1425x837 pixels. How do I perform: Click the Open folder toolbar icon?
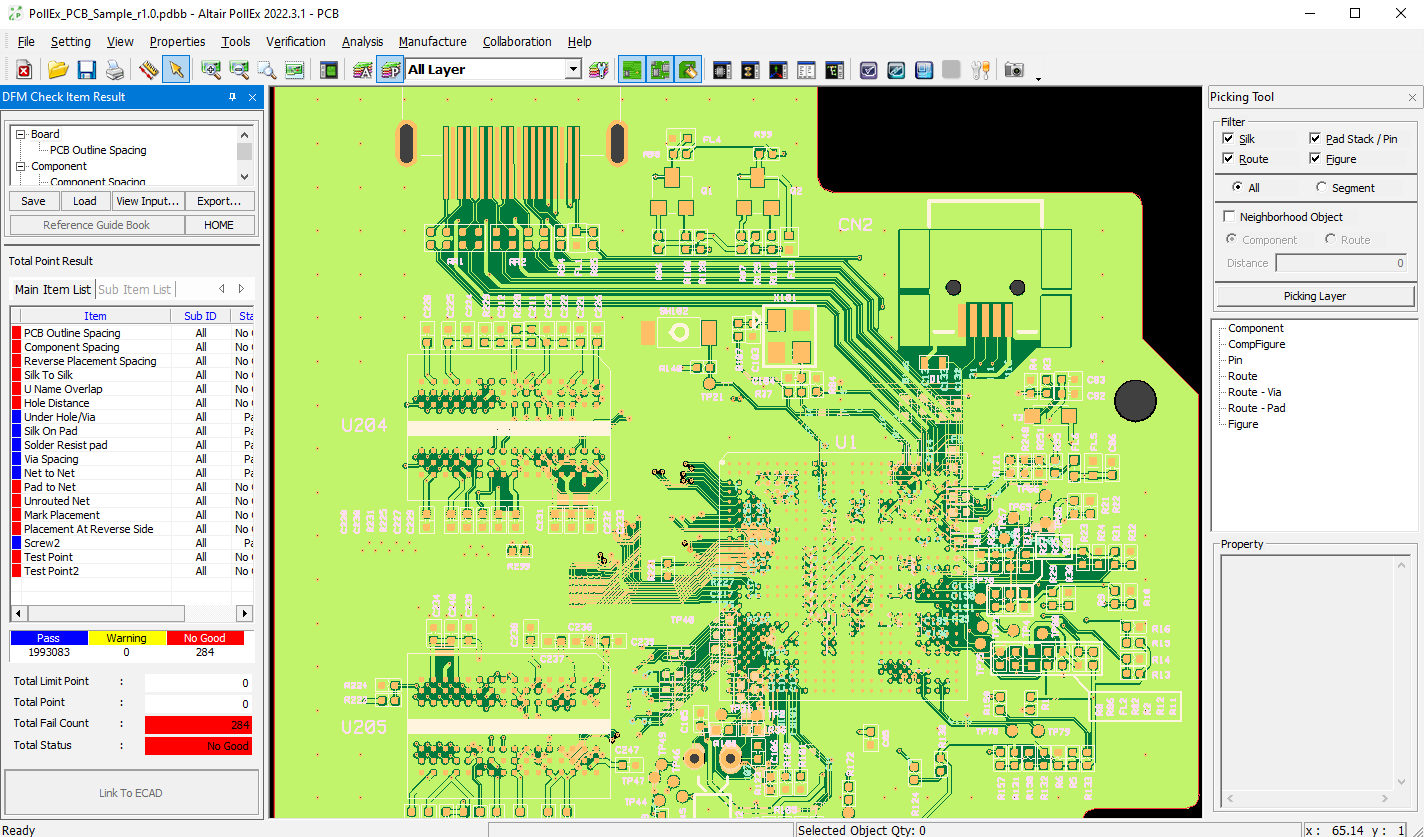[58, 70]
